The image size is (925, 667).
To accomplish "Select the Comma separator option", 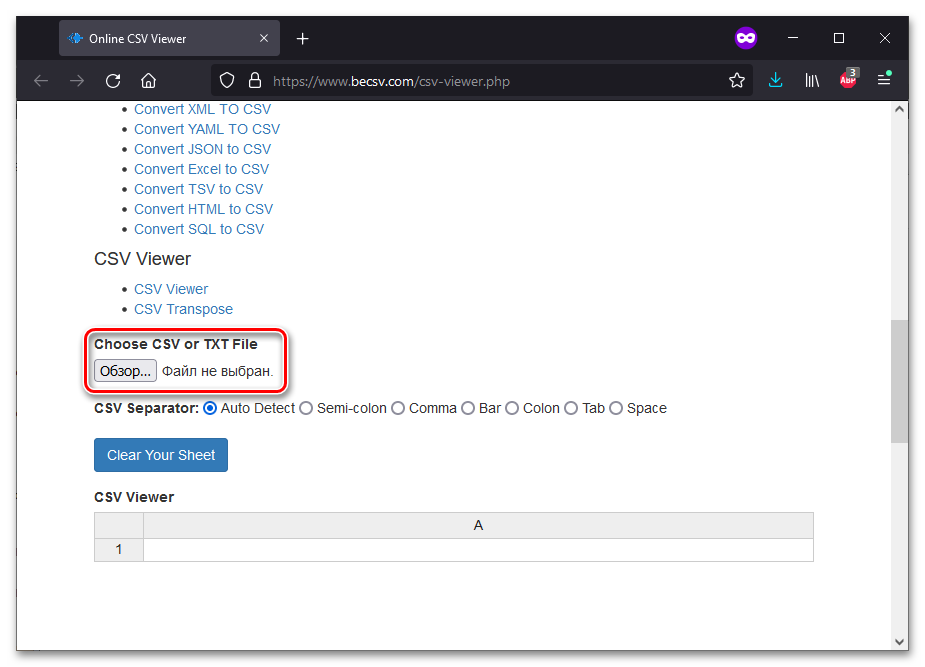I will coord(398,408).
